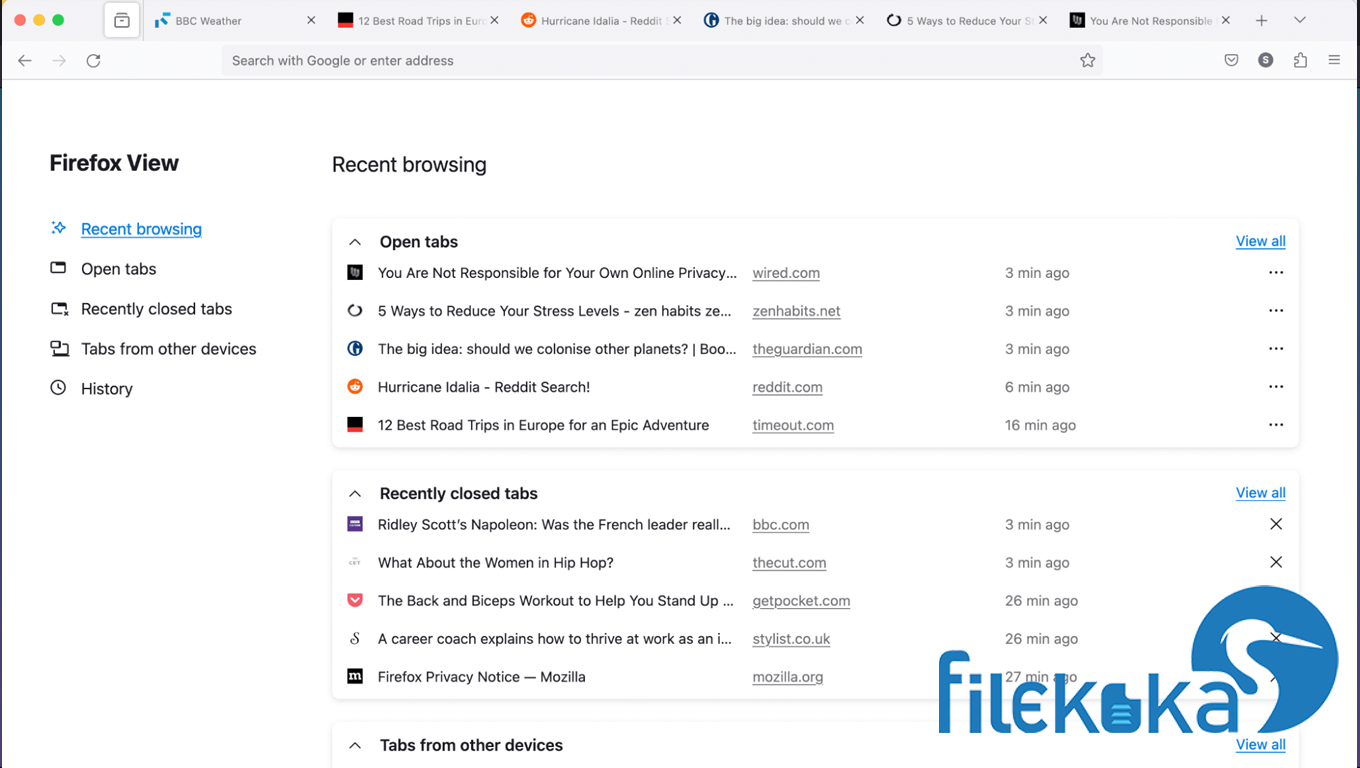Image resolution: width=1360 pixels, height=768 pixels.
Task: Collapse the Open tabs section
Action: coord(355,242)
